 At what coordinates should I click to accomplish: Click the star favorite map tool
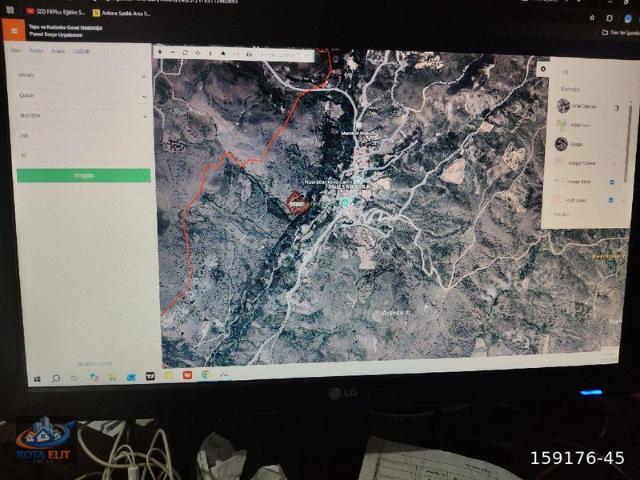click(x=223, y=53)
